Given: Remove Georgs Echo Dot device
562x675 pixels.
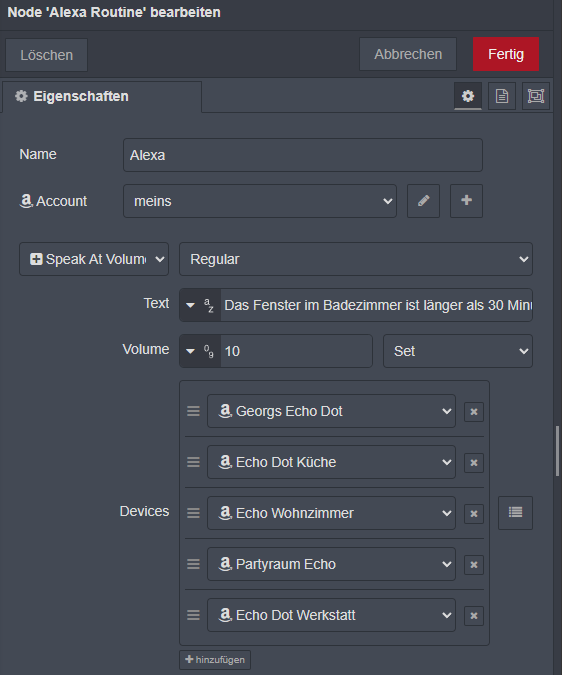Looking at the screenshot, I should click(x=474, y=412).
